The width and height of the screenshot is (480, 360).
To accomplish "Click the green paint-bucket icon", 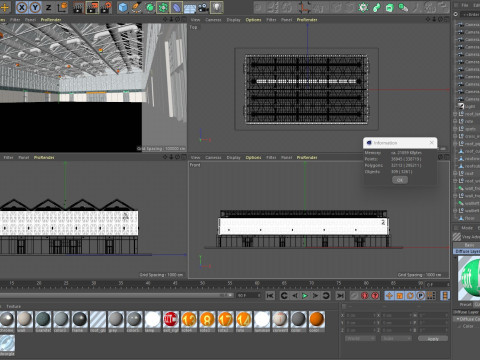I will (403, 7).
